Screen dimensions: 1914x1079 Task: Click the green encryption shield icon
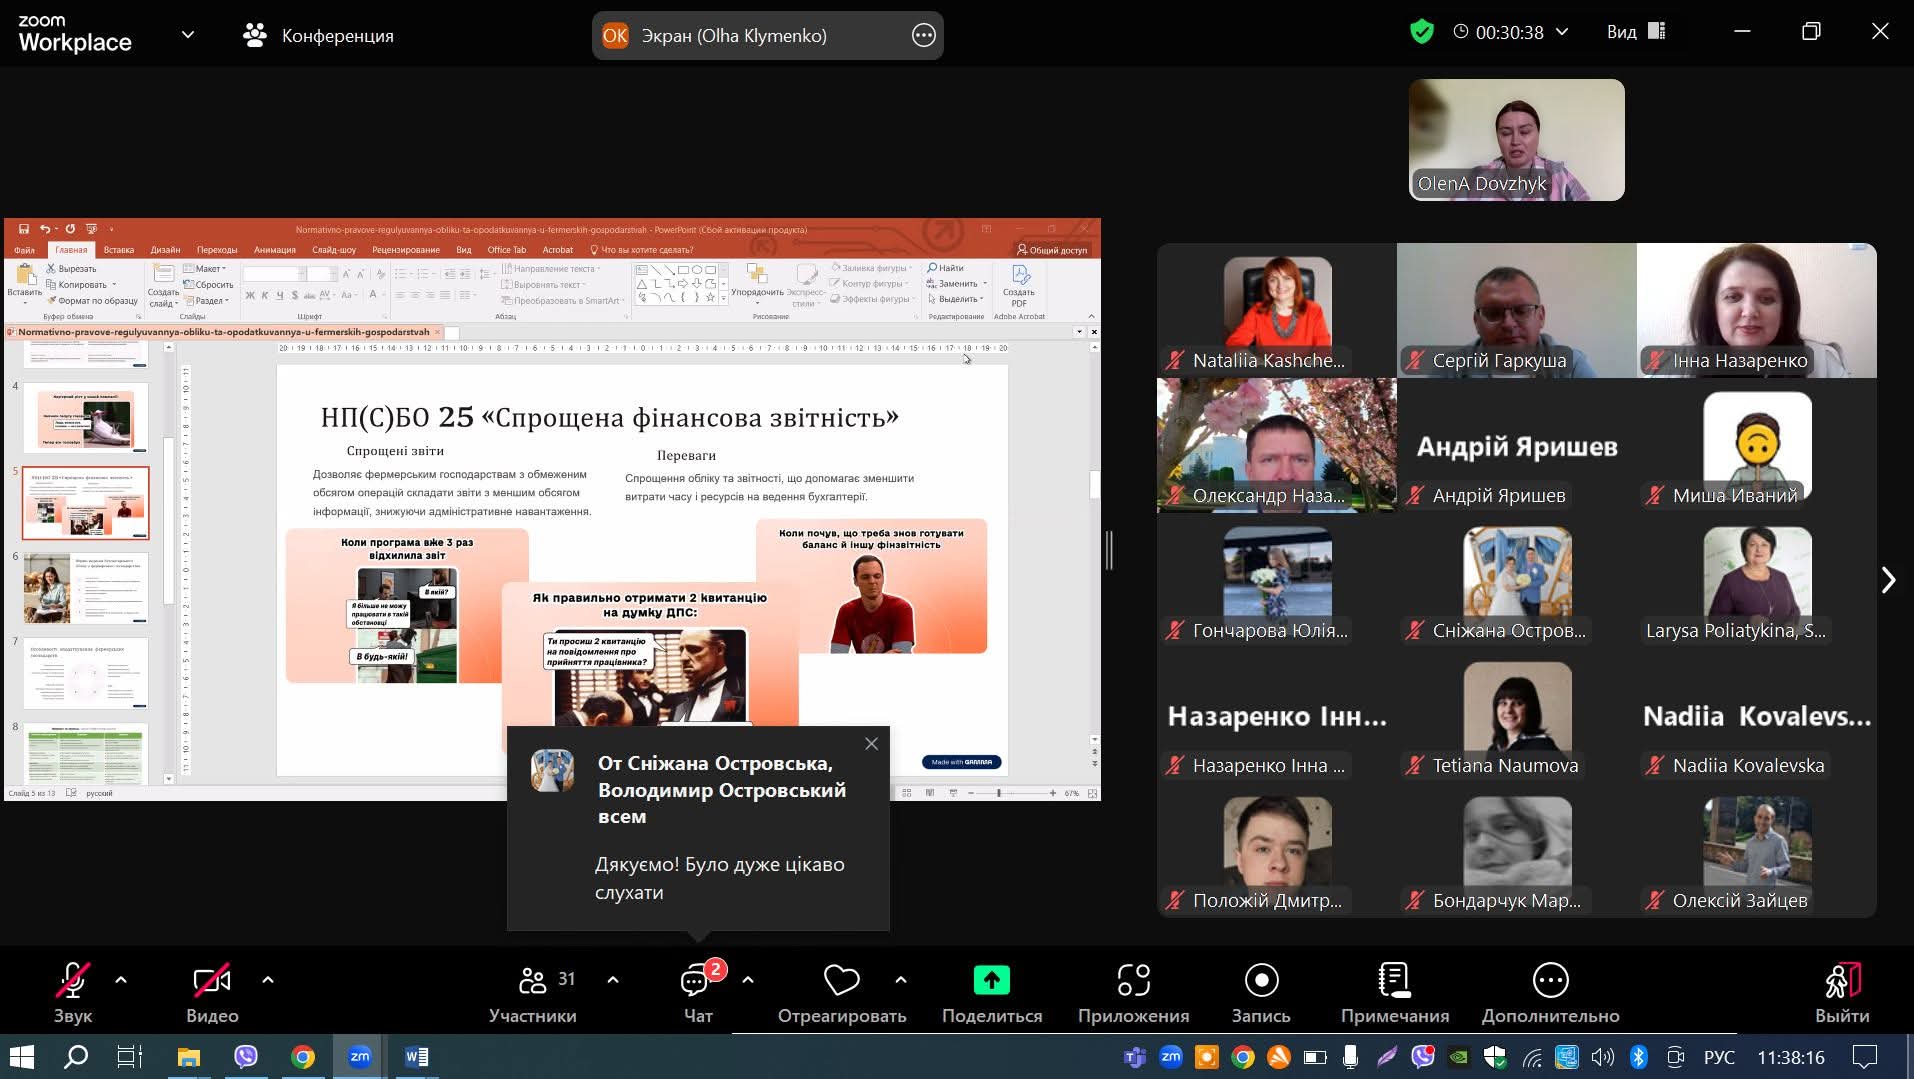(1421, 32)
